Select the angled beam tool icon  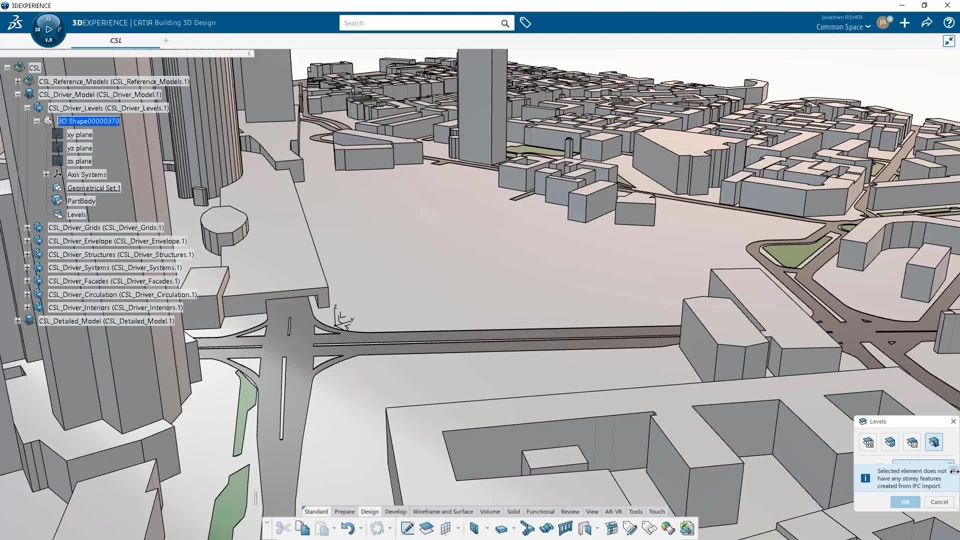(527, 528)
